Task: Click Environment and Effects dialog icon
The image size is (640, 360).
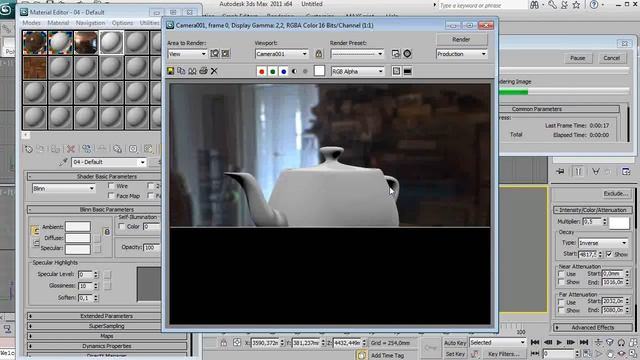Action: tap(407, 53)
